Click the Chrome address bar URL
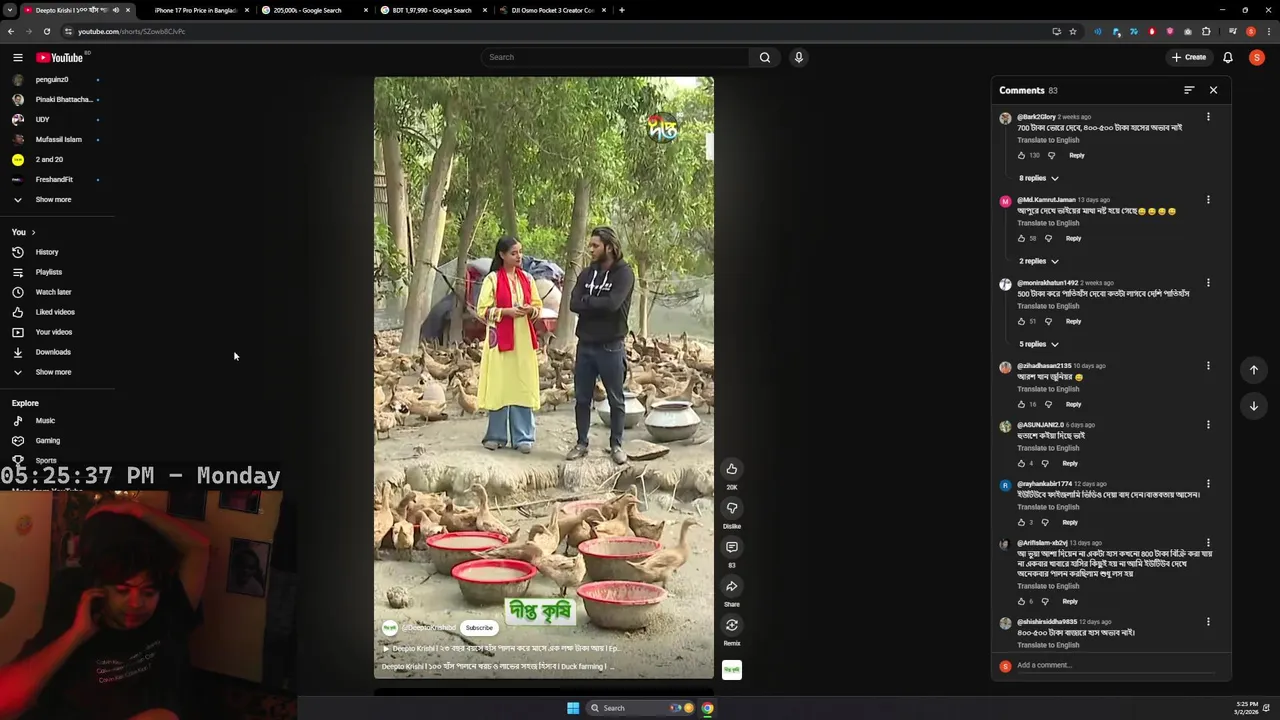 (x=131, y=31)
